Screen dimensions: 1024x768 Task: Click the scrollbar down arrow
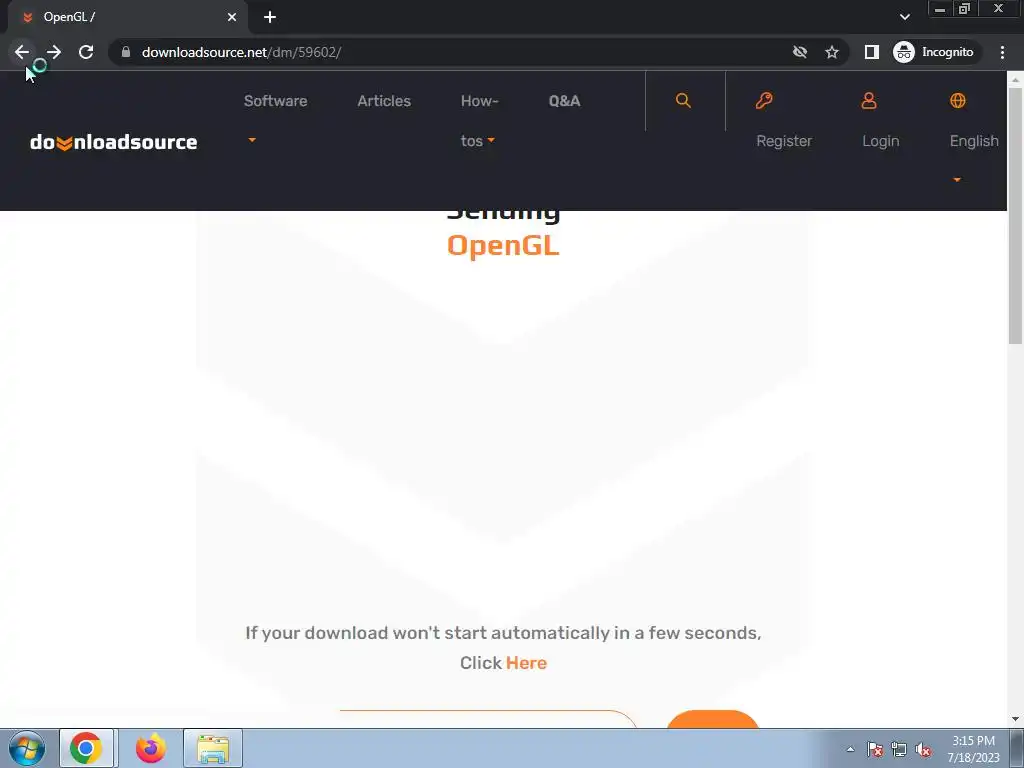pos(1015,719)
